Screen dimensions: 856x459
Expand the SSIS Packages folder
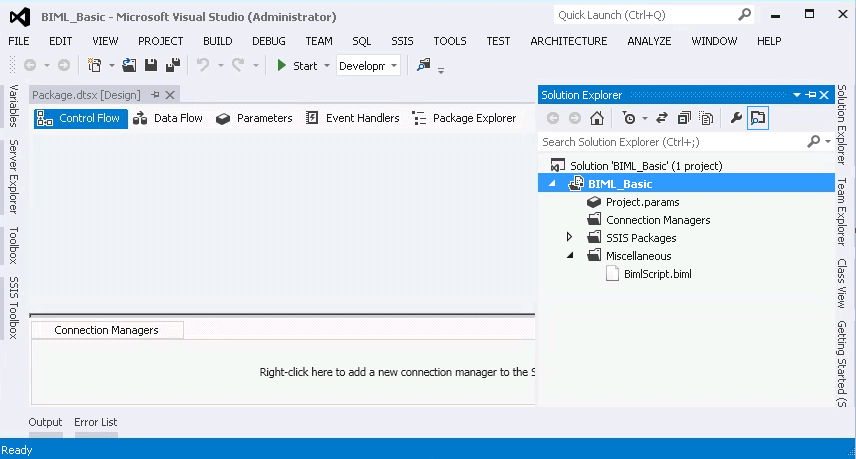tap(569, 237)
